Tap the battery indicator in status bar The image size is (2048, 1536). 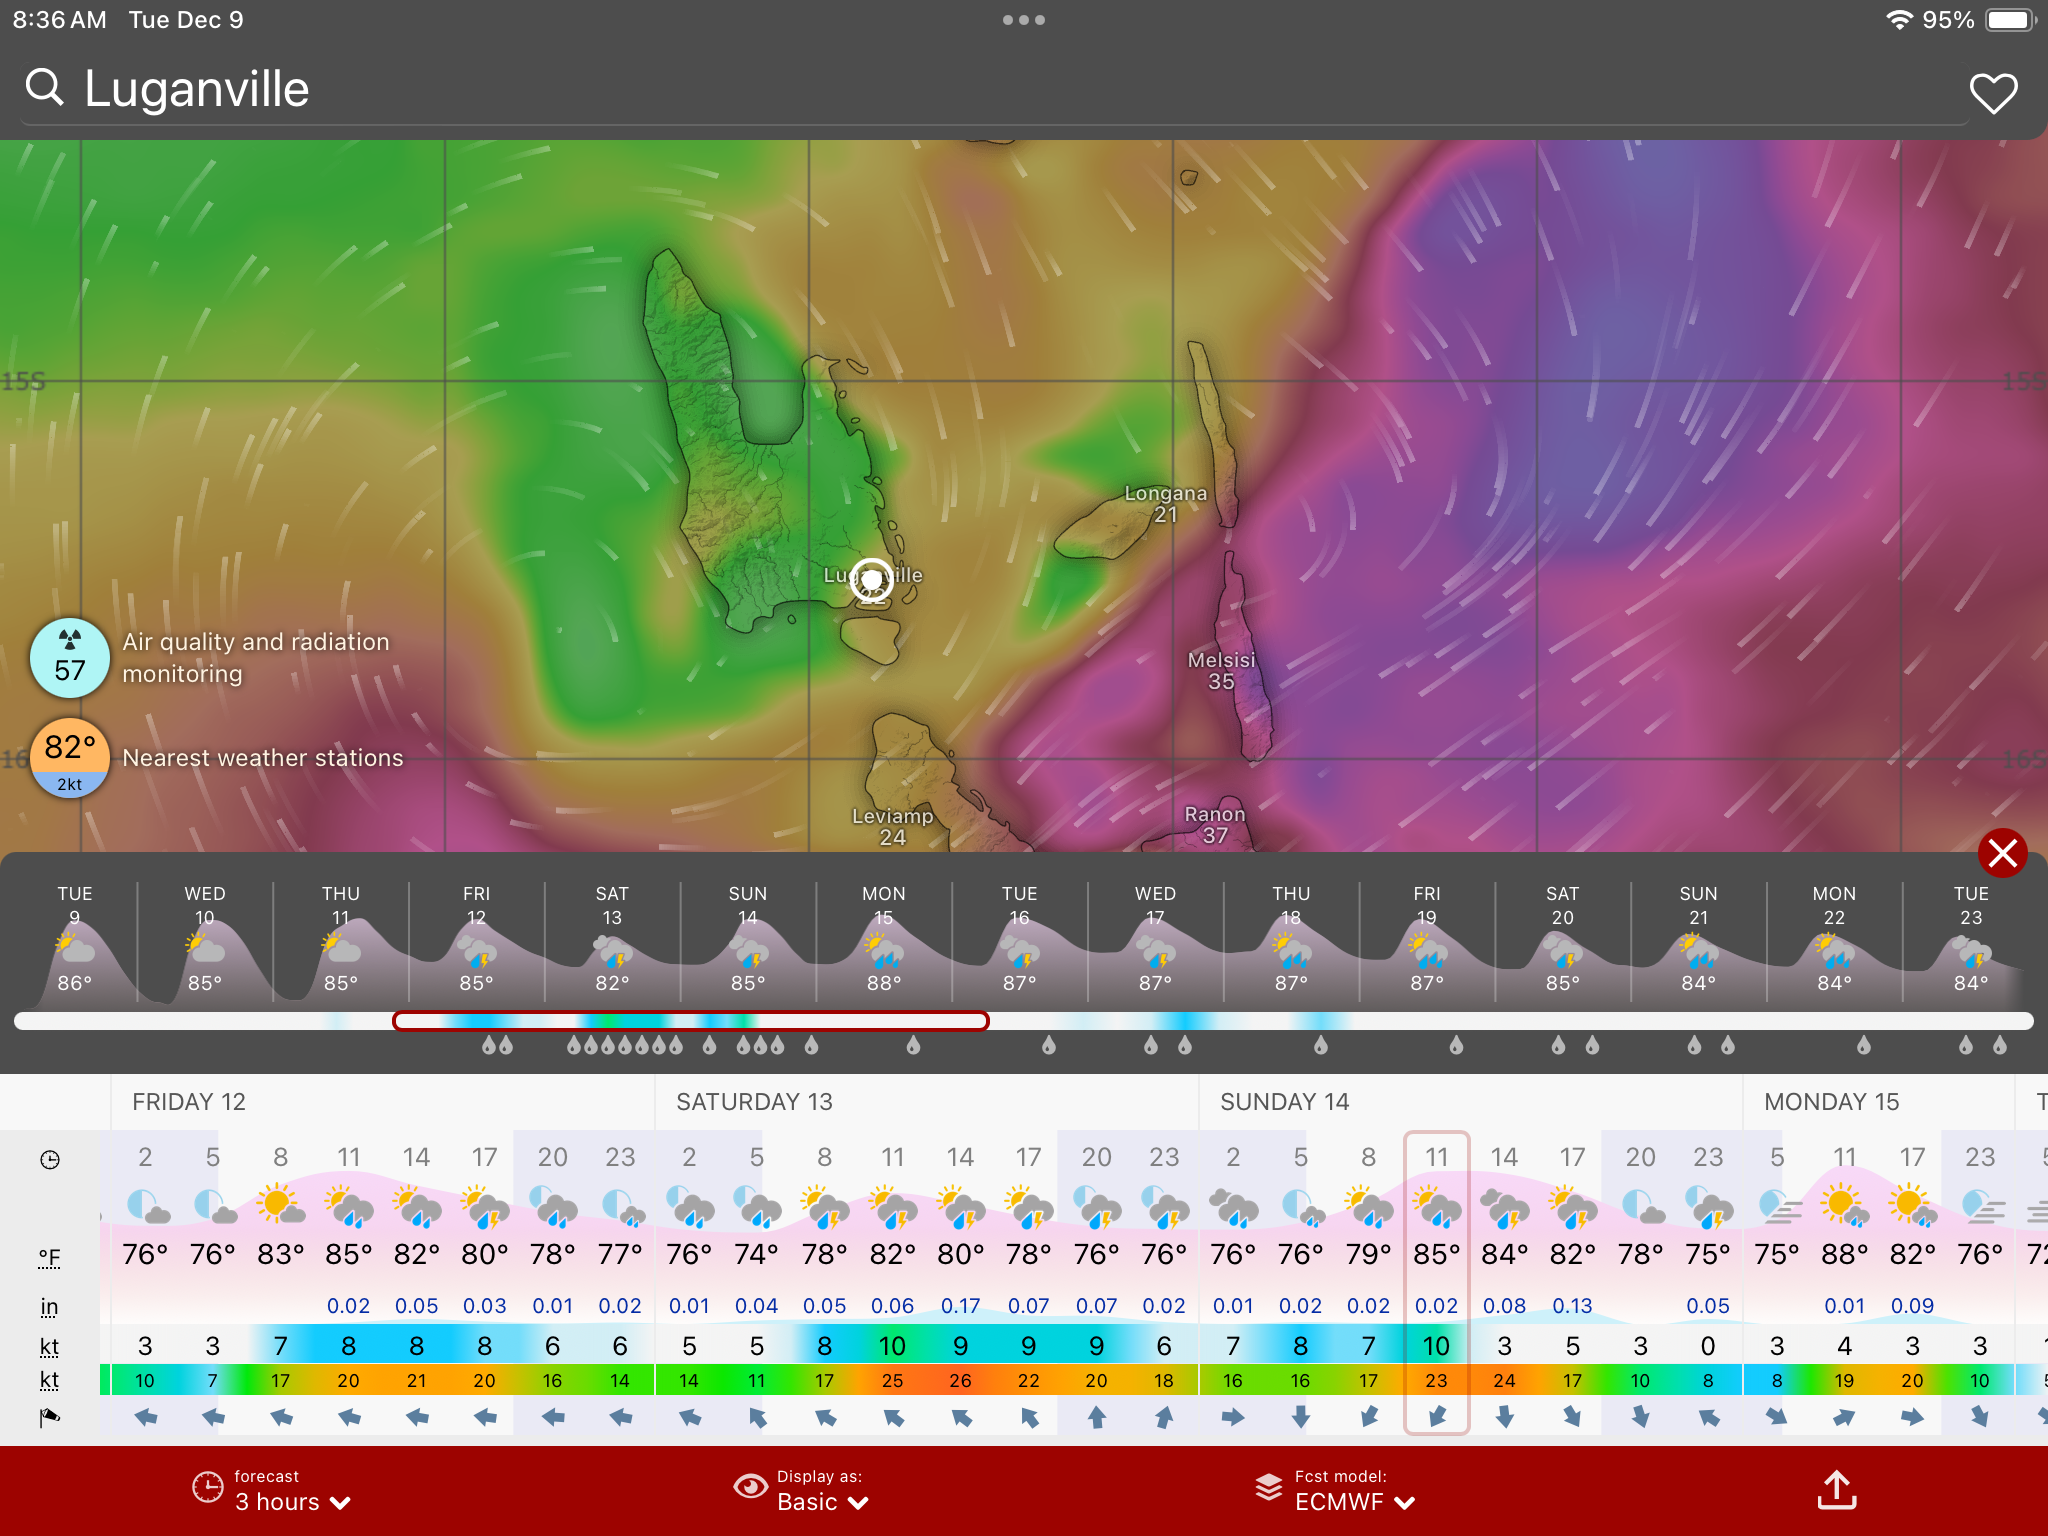[x=2011, y=20]
